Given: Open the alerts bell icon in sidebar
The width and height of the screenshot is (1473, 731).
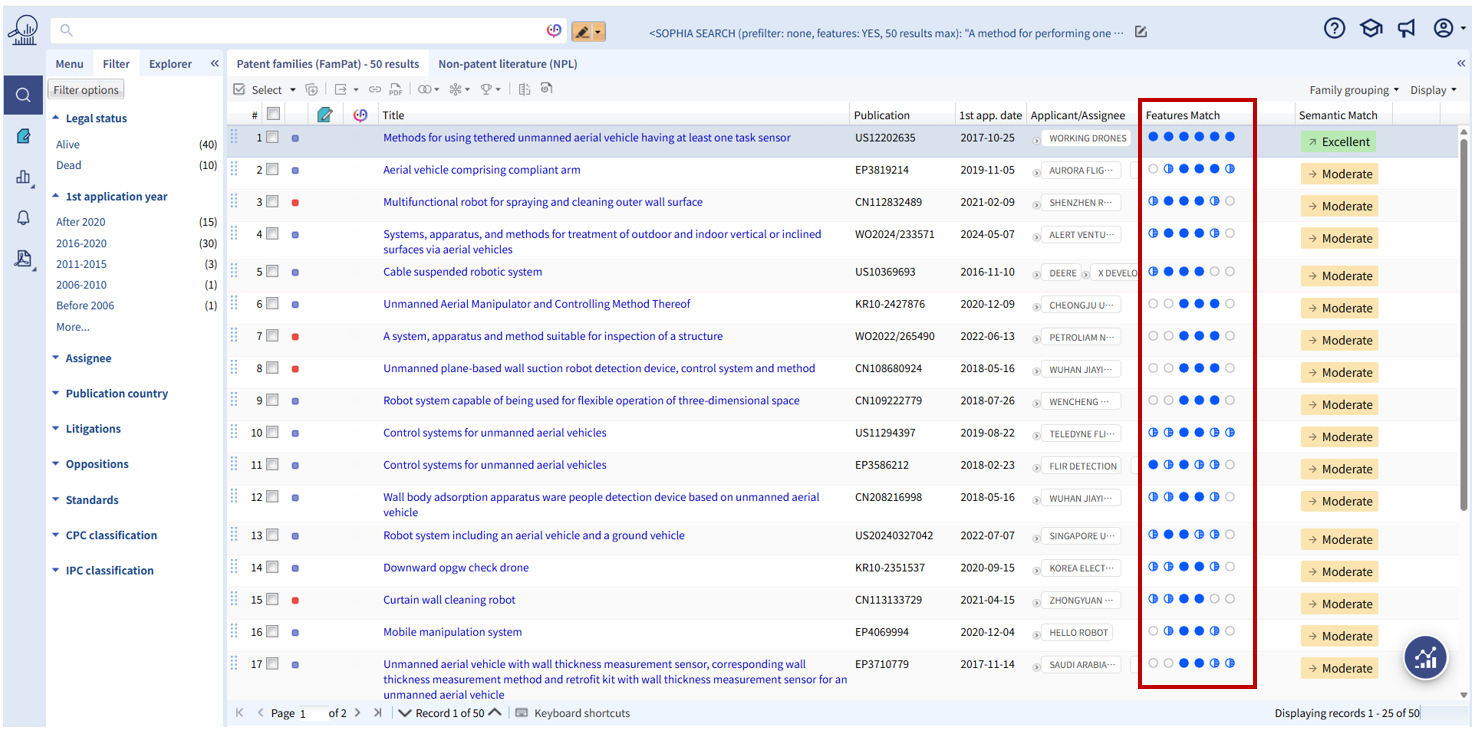Looking at the screenshot, I should point(23,218).
